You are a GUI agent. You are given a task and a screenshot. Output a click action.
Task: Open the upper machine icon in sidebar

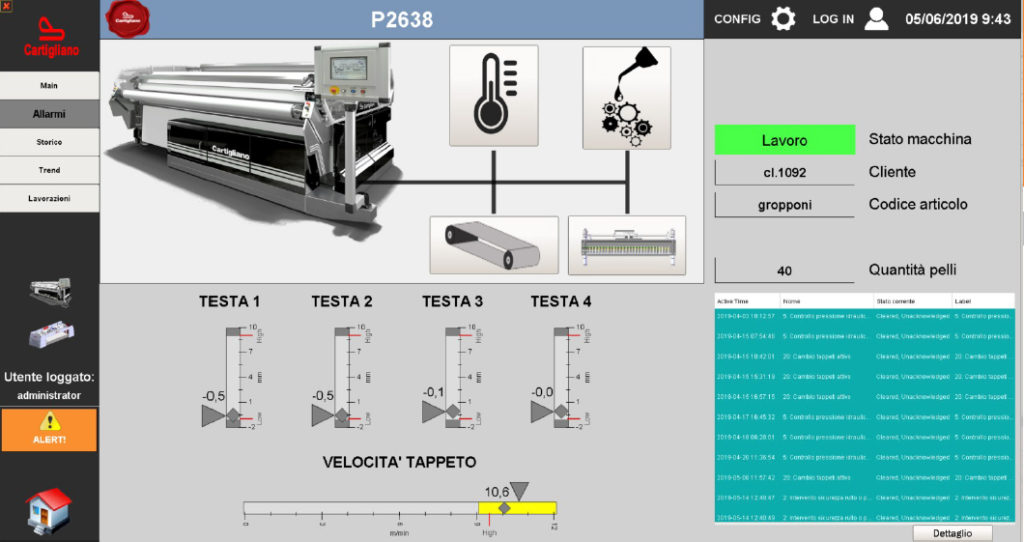coord(49,291)
